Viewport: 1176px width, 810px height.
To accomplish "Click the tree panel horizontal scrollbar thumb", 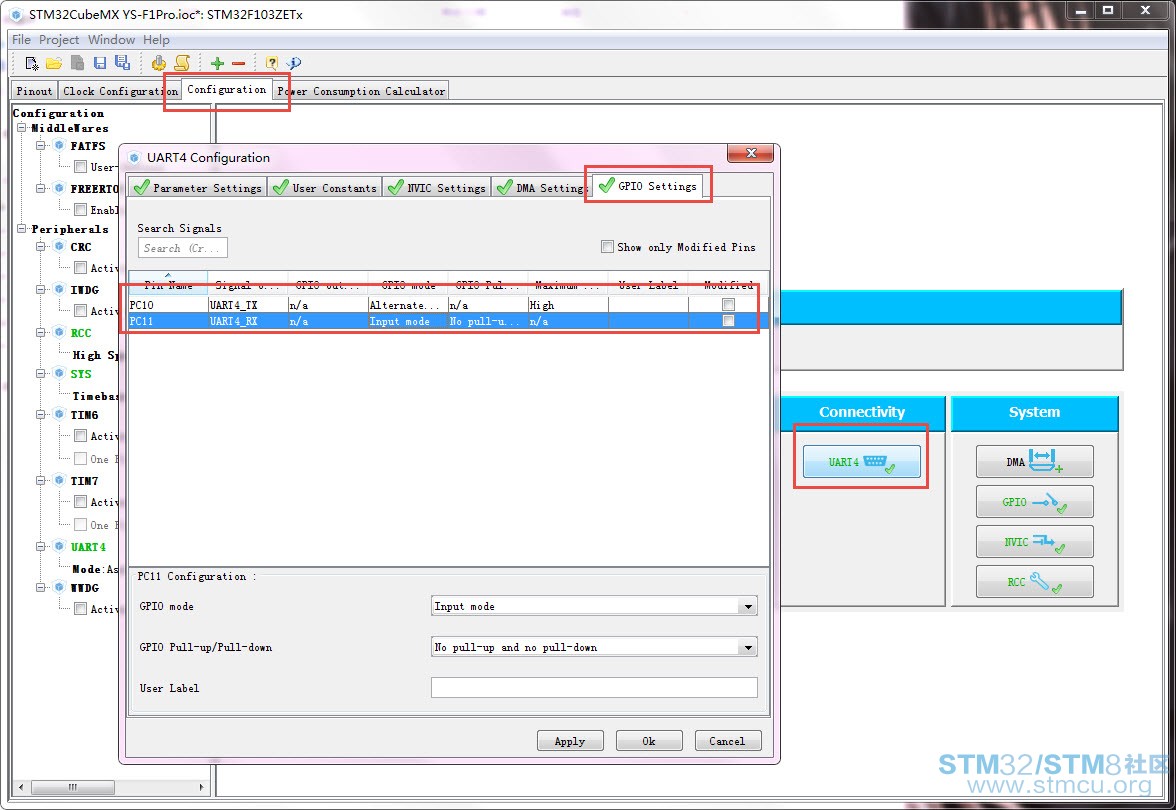I will [73, 787].
